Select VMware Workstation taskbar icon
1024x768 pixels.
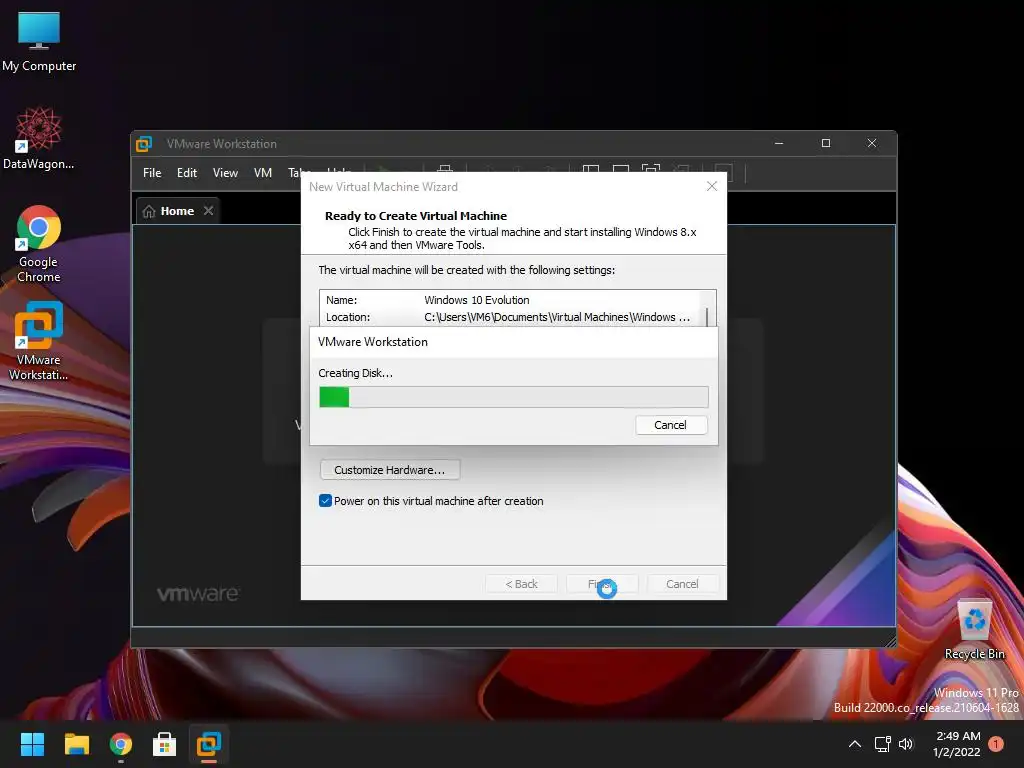[x=209, y=744]
